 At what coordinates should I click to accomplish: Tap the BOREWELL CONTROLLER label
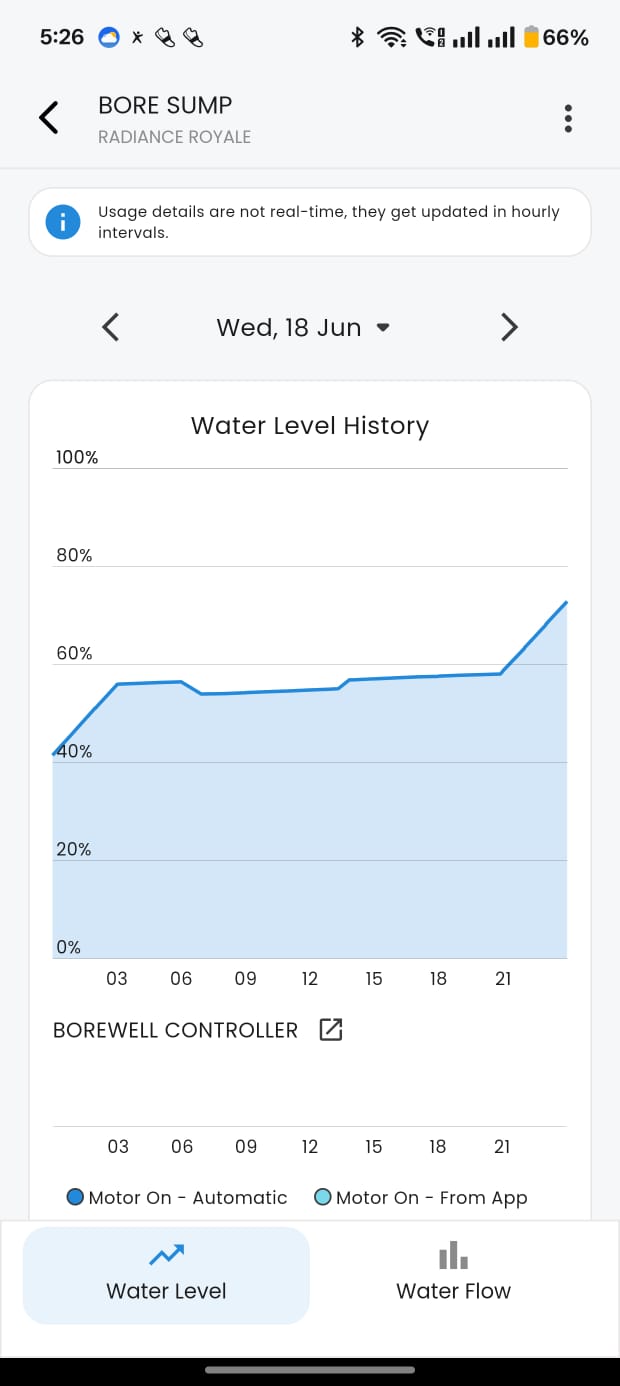click(x=175, y=1030)
